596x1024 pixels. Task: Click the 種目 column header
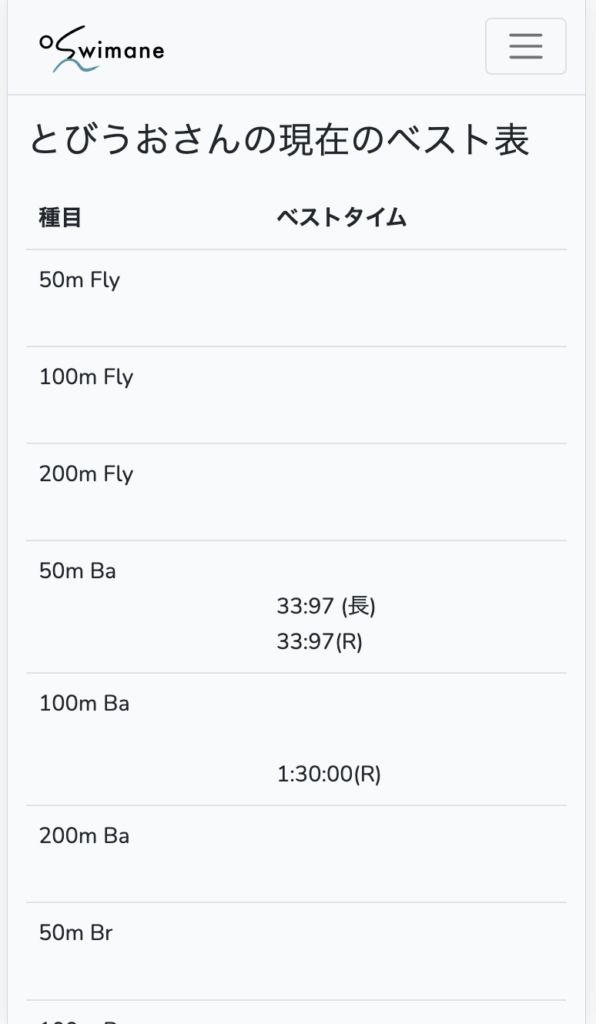[x=60, y=217]
